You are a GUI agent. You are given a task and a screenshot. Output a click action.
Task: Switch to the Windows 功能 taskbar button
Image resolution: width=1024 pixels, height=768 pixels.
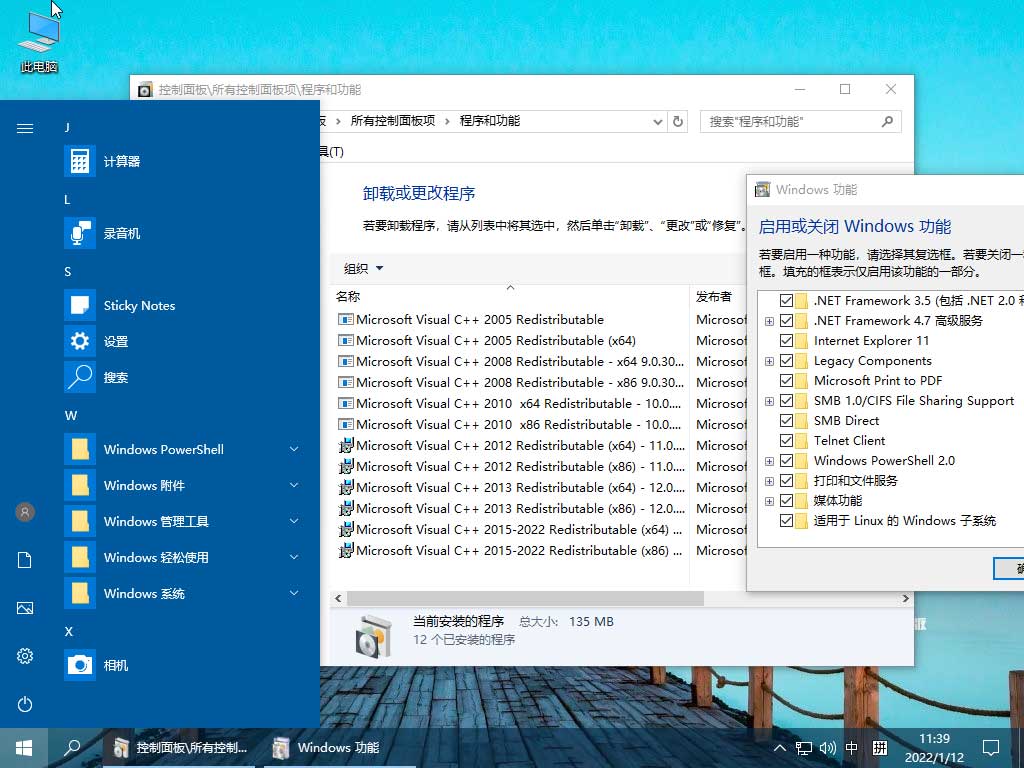tap(340, 748)
